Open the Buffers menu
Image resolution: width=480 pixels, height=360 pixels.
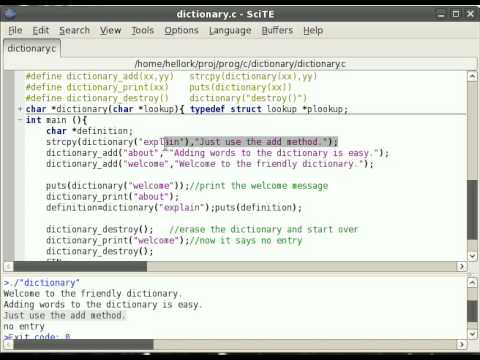277,30
